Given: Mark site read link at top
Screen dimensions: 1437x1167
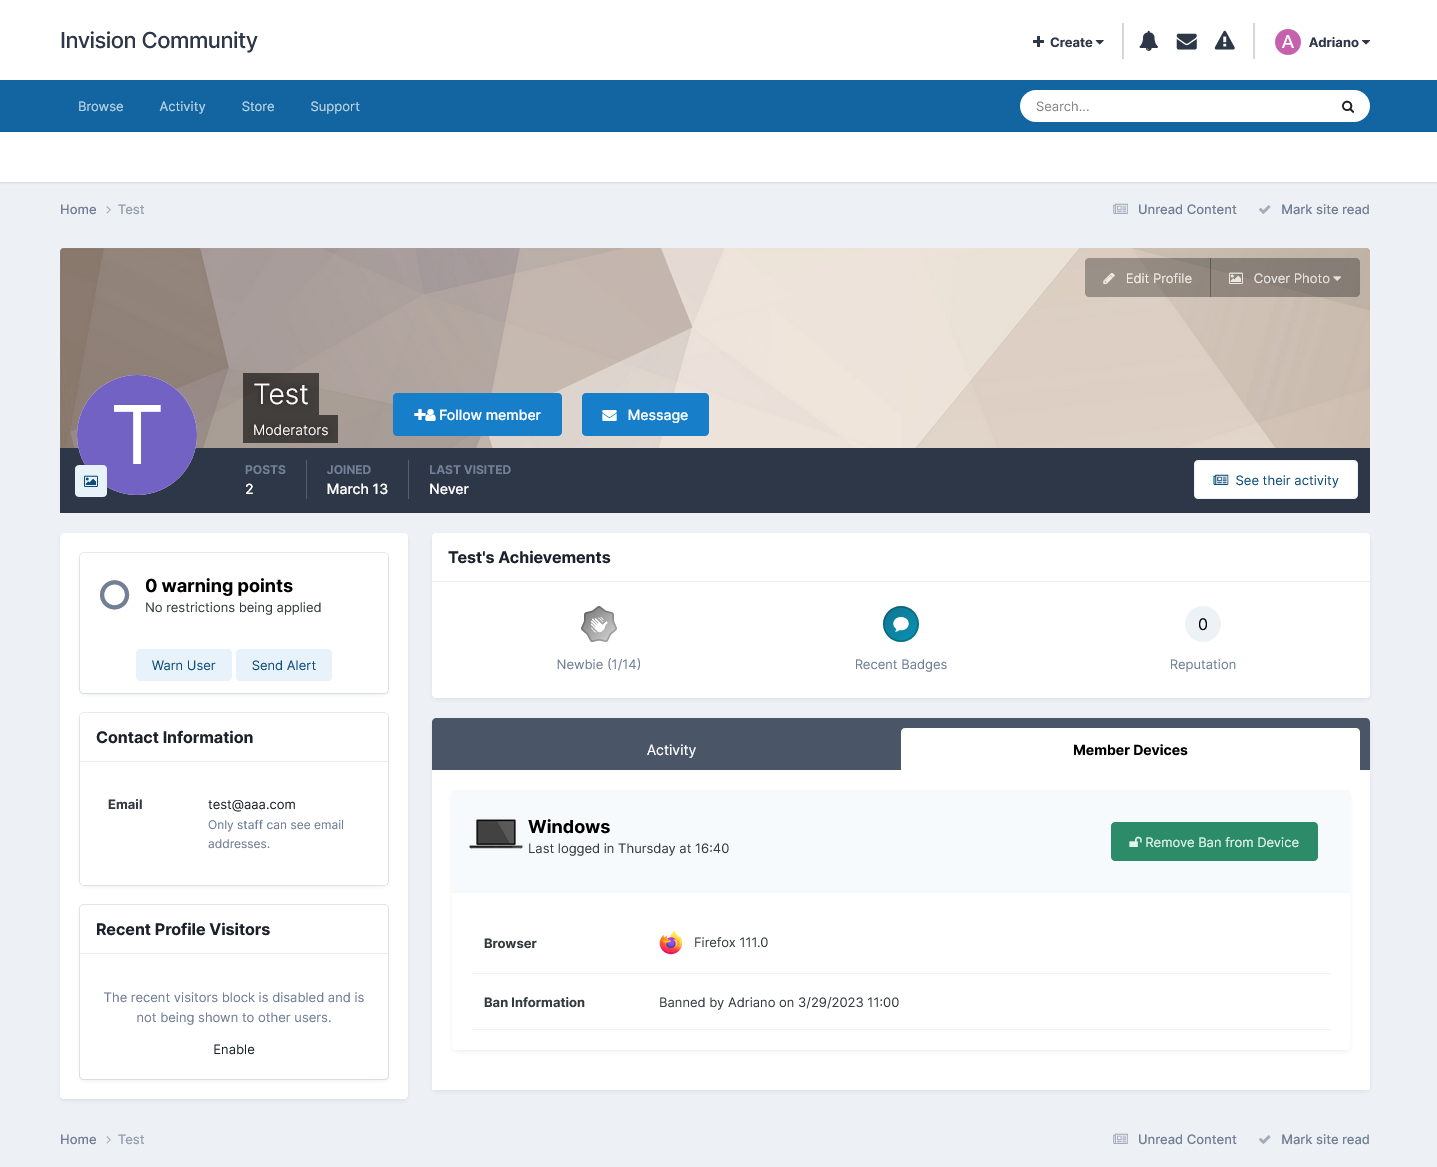Looking at the screenshot, I should pyautogui.click(x=1324, y=210).
